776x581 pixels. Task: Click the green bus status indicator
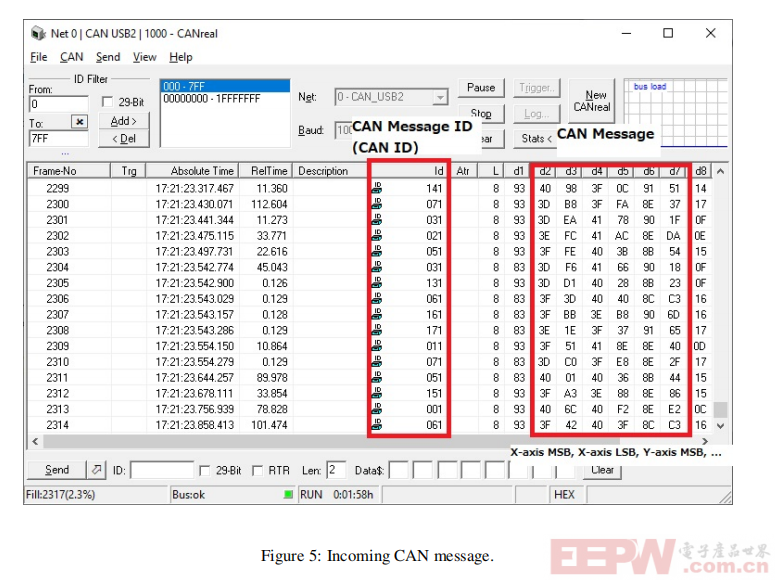(288, 494)
